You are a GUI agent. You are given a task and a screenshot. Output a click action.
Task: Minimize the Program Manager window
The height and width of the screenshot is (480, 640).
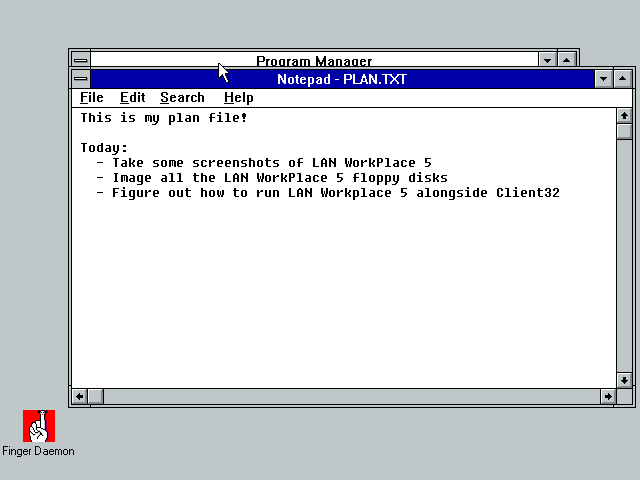[547, 60]
